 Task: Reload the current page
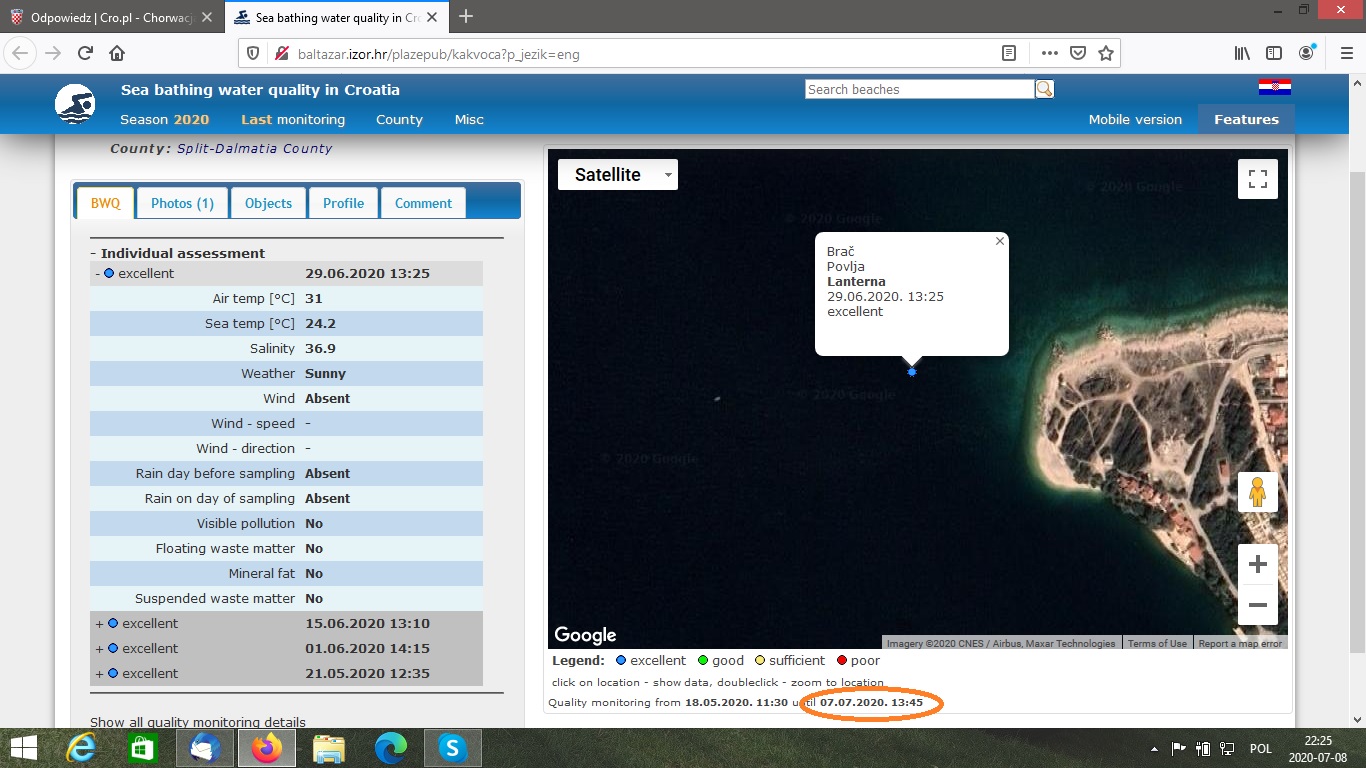click(86, 53)
